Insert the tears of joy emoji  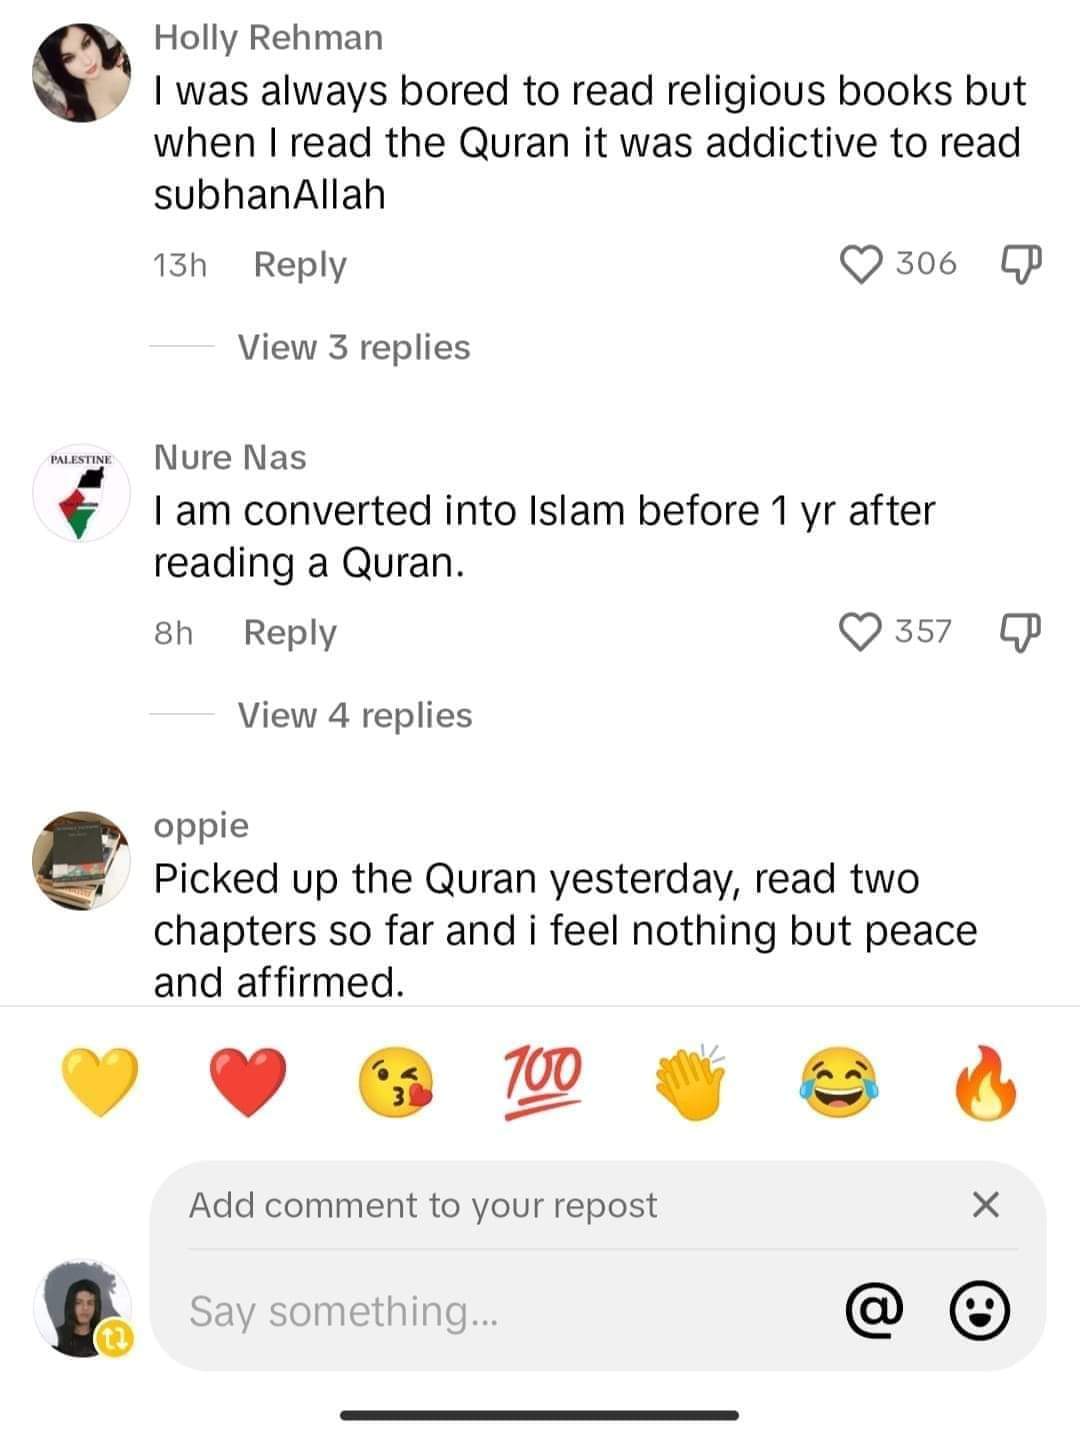[x=838, y=1081]
